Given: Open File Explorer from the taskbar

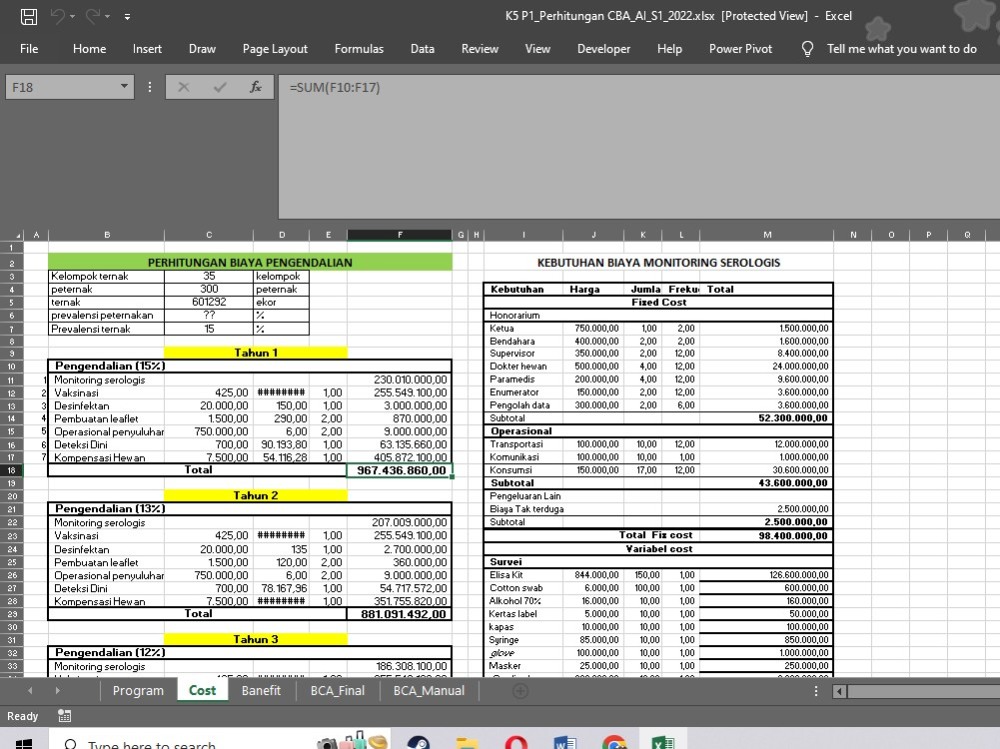Looking at the screenshot, I should pyautogui.click(x=467, y=743).
